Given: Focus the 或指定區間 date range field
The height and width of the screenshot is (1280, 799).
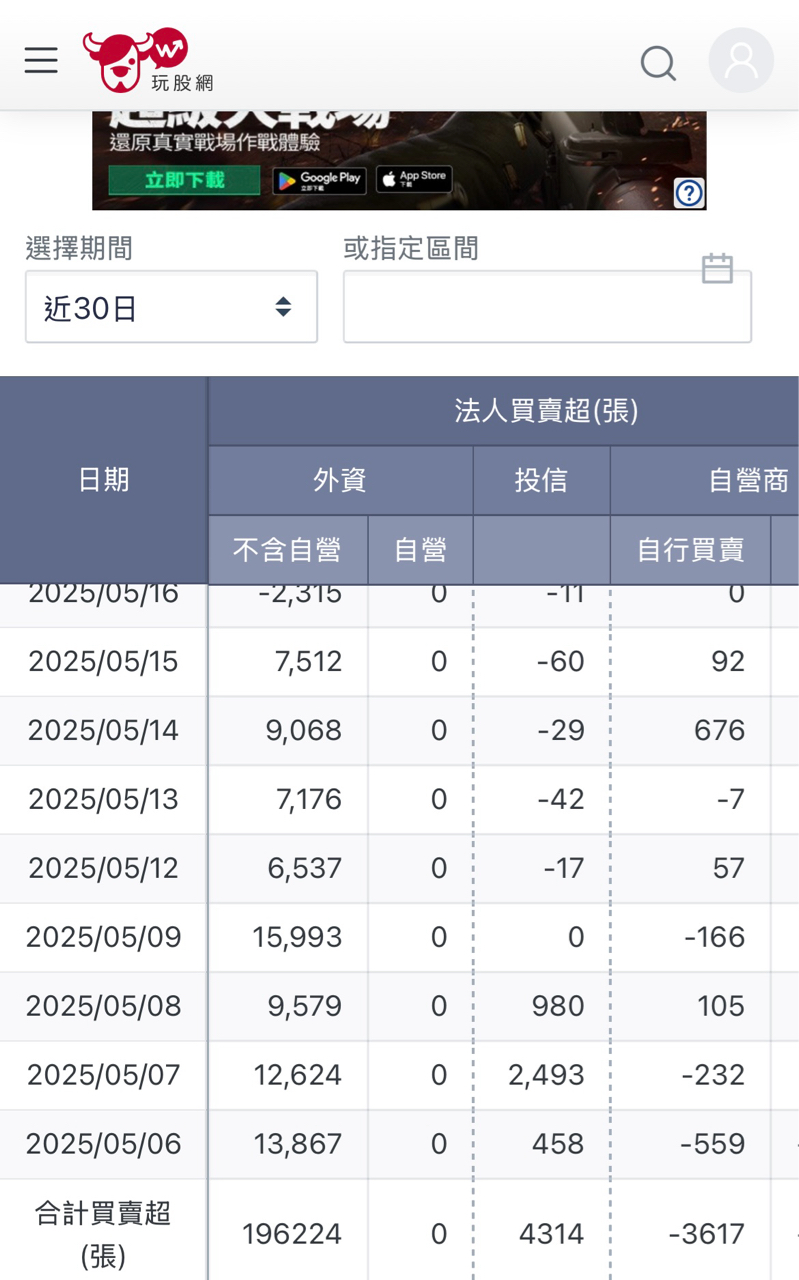Looking at the screenshot, I should [547, 307].
